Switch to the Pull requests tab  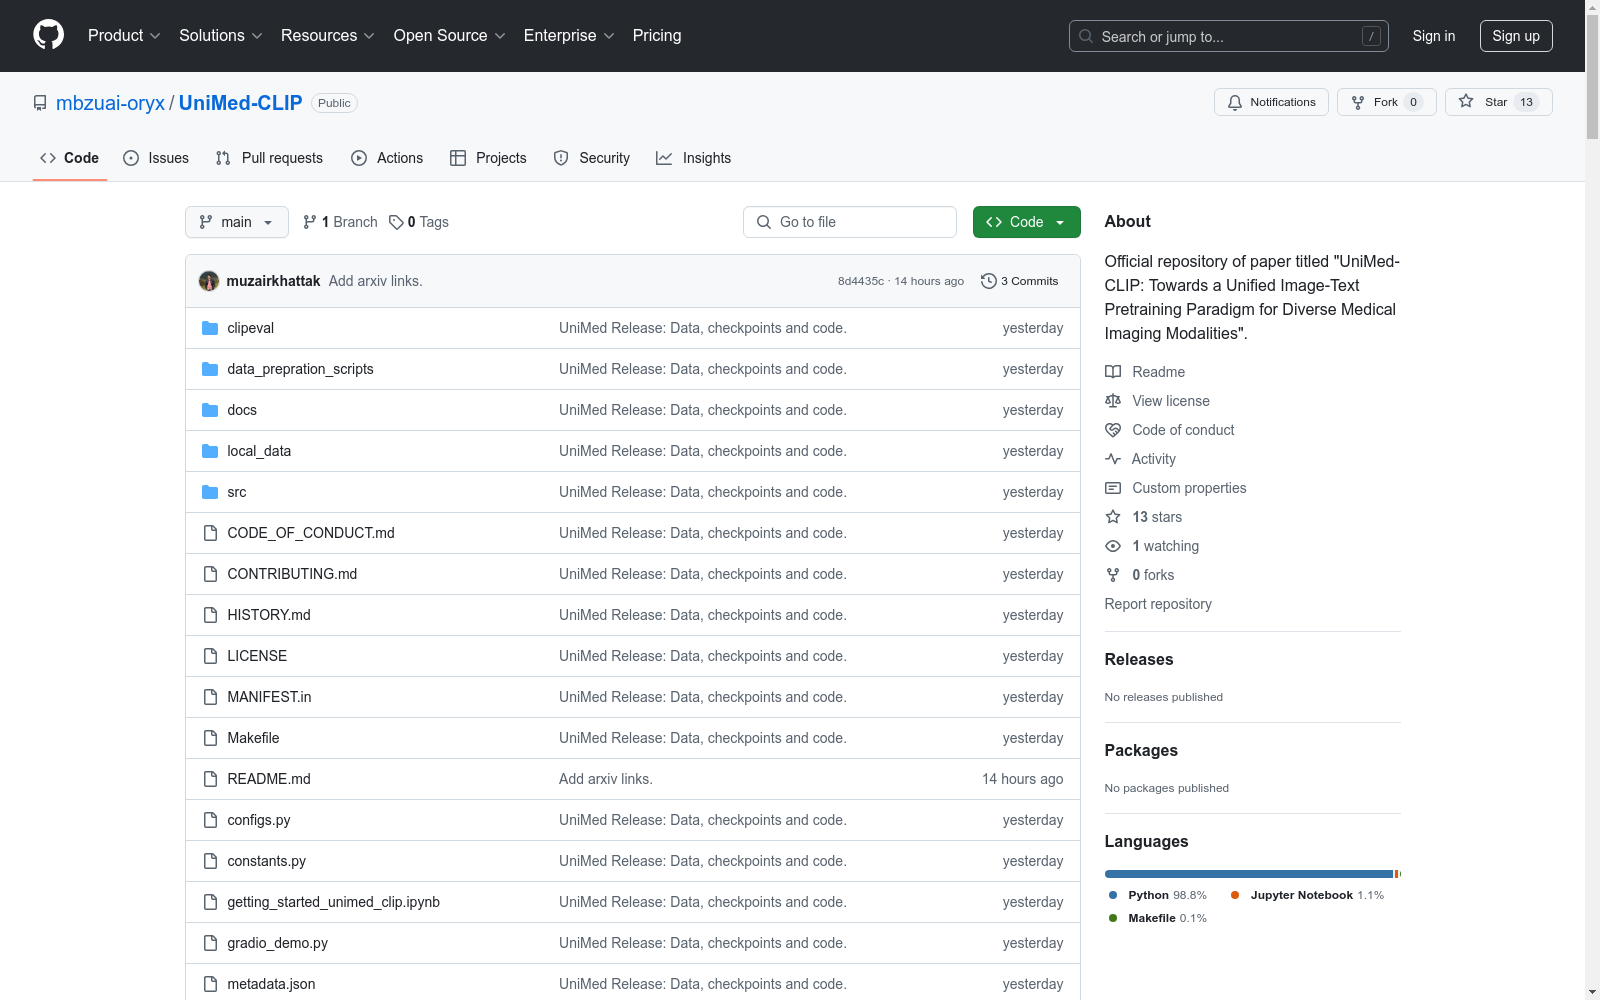click(x=269, y=158)
